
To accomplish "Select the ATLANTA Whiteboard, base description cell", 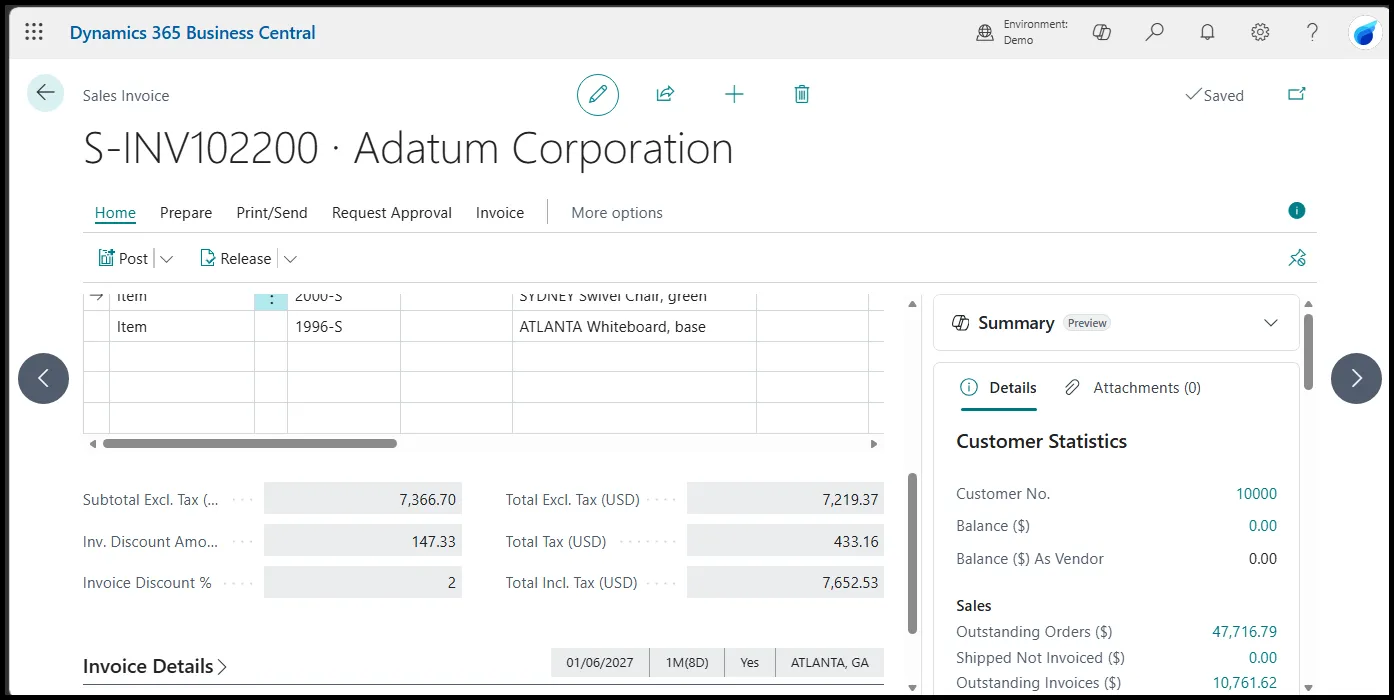I will [x=634, y=326].
